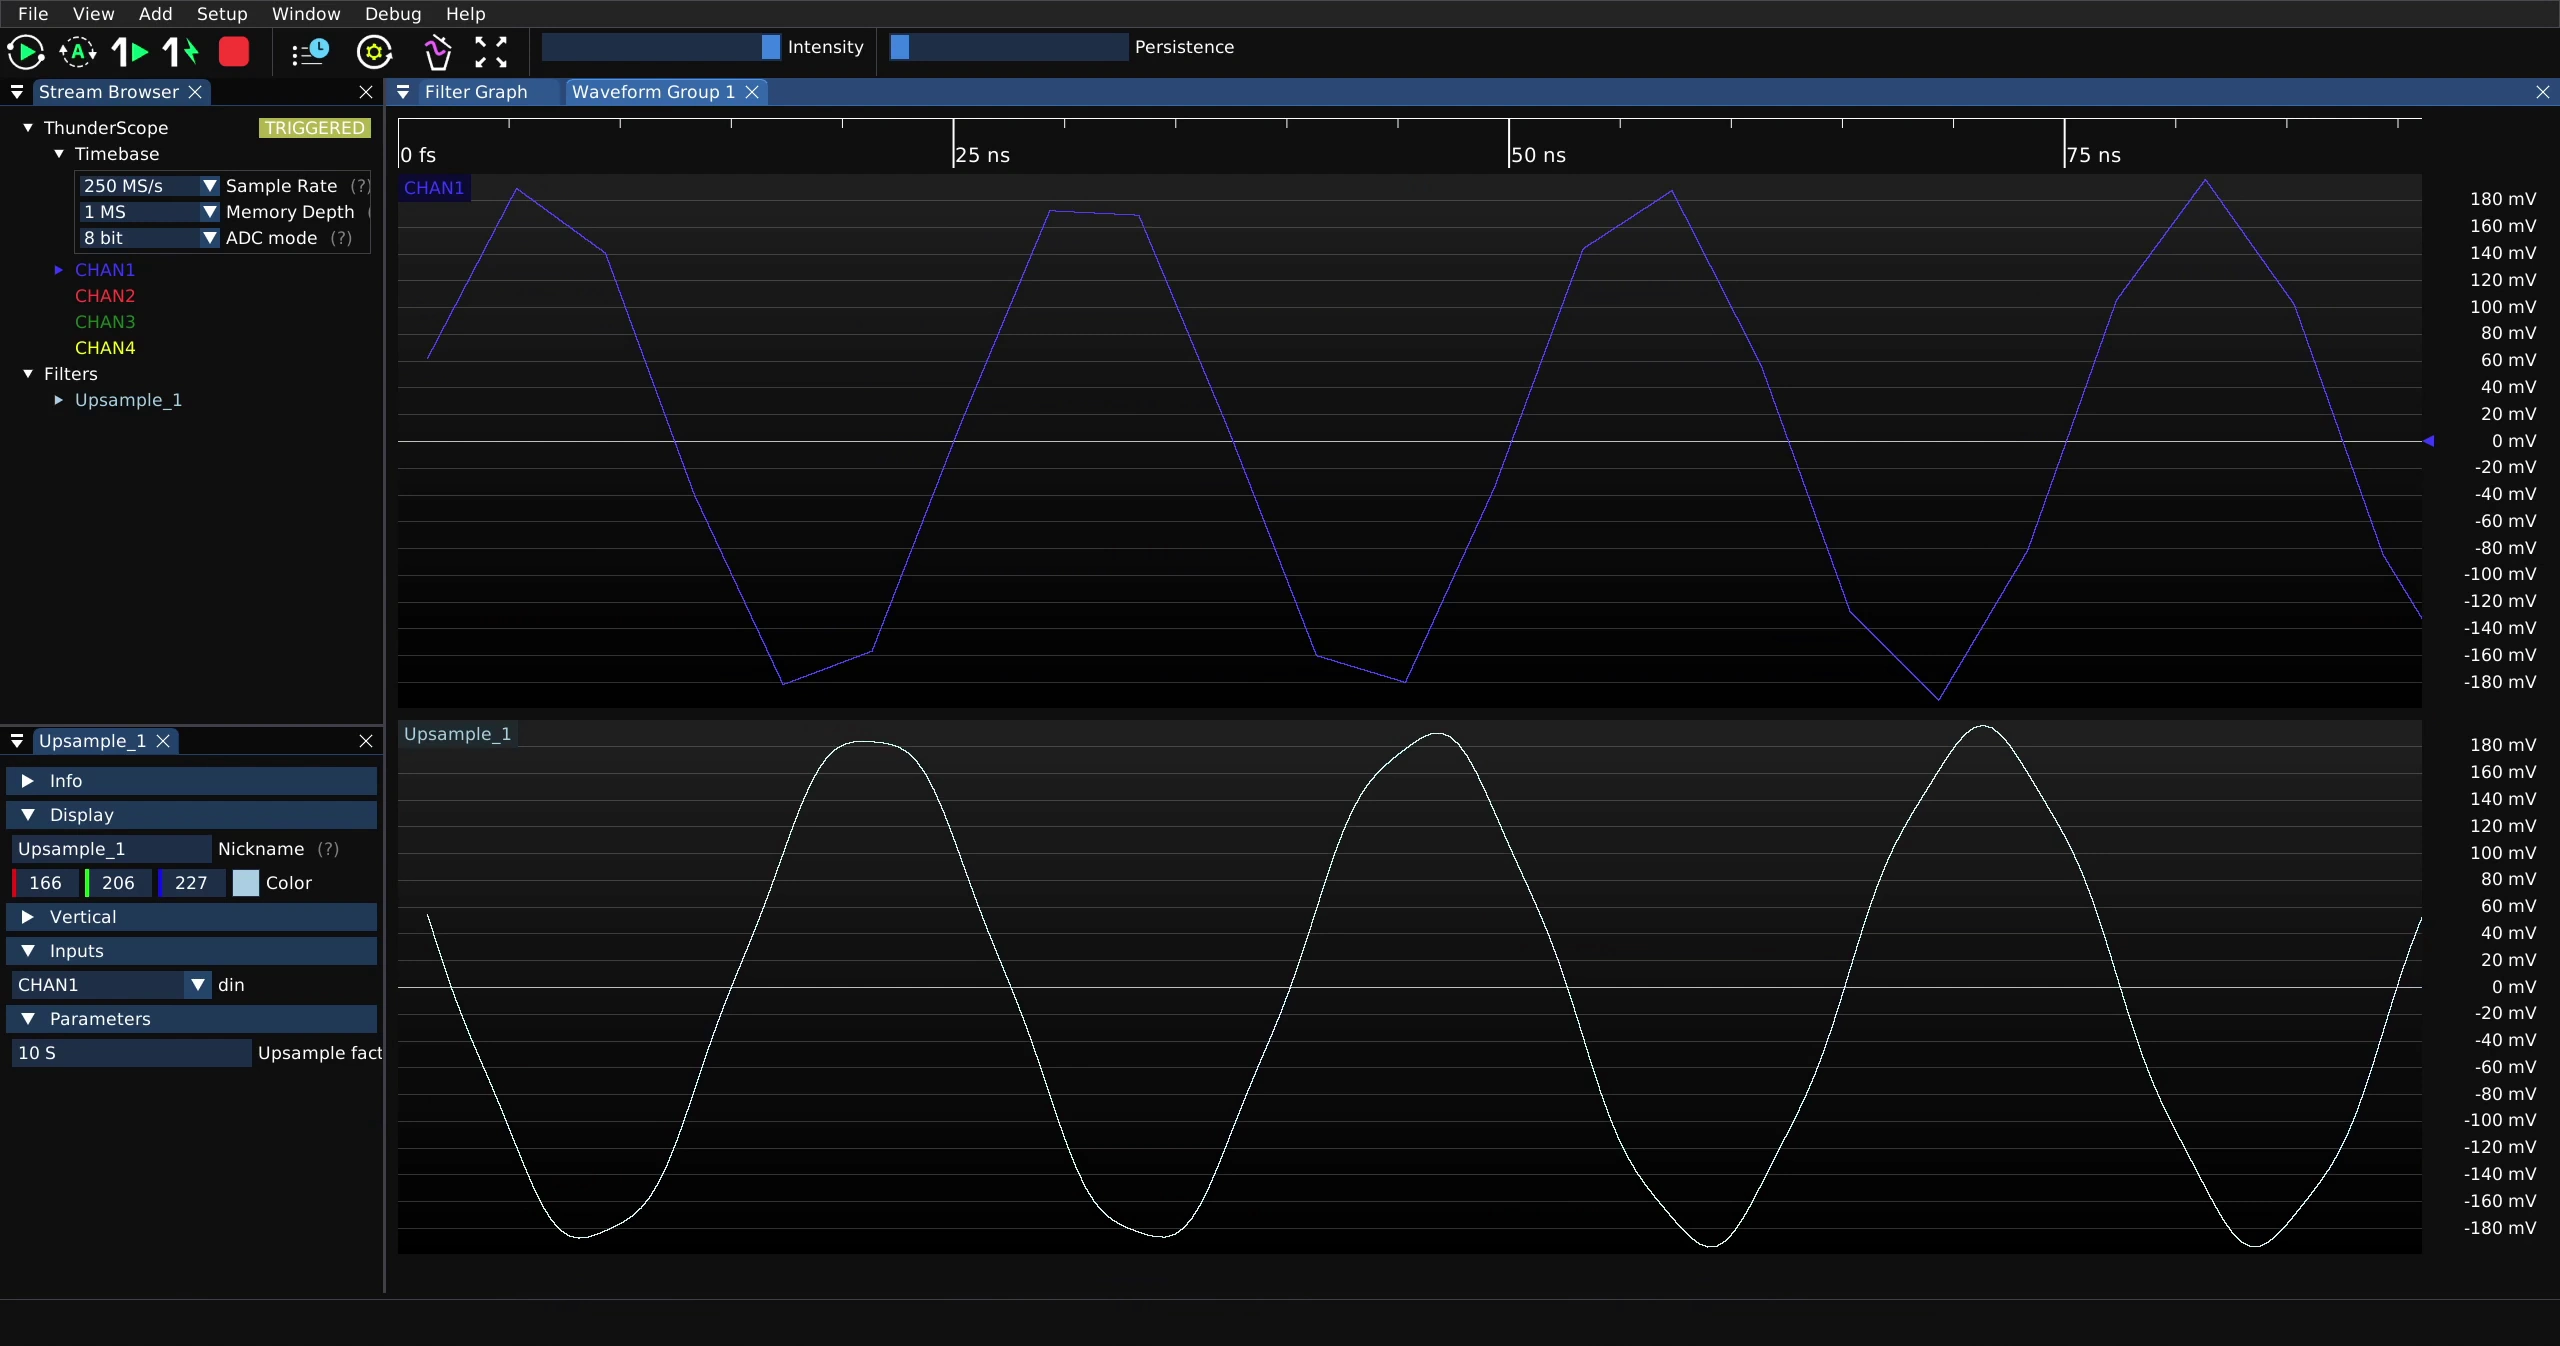Click the Nickname input field
Viewport: 2560px width, 1346px height.
pos(111,849)
